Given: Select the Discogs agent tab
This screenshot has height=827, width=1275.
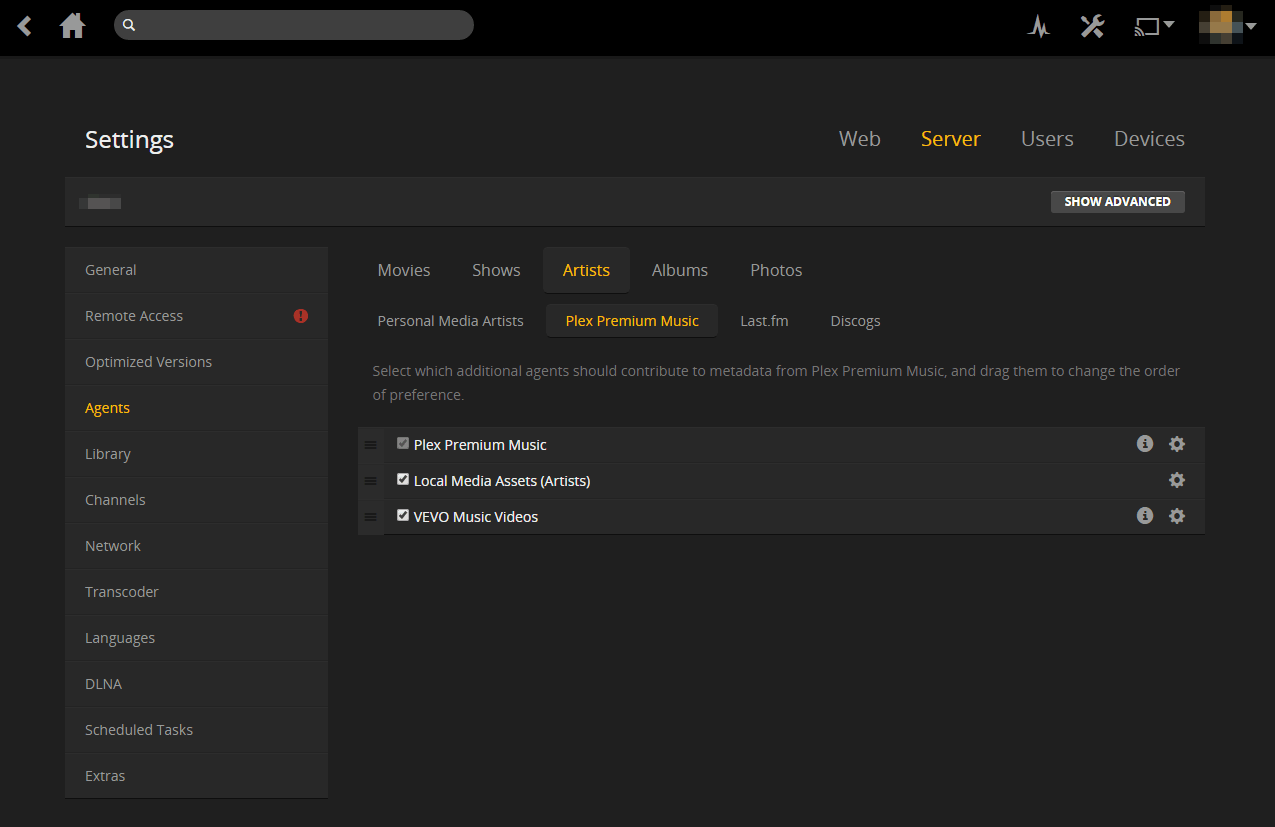Looking at the screenshot, I should 855,321.
